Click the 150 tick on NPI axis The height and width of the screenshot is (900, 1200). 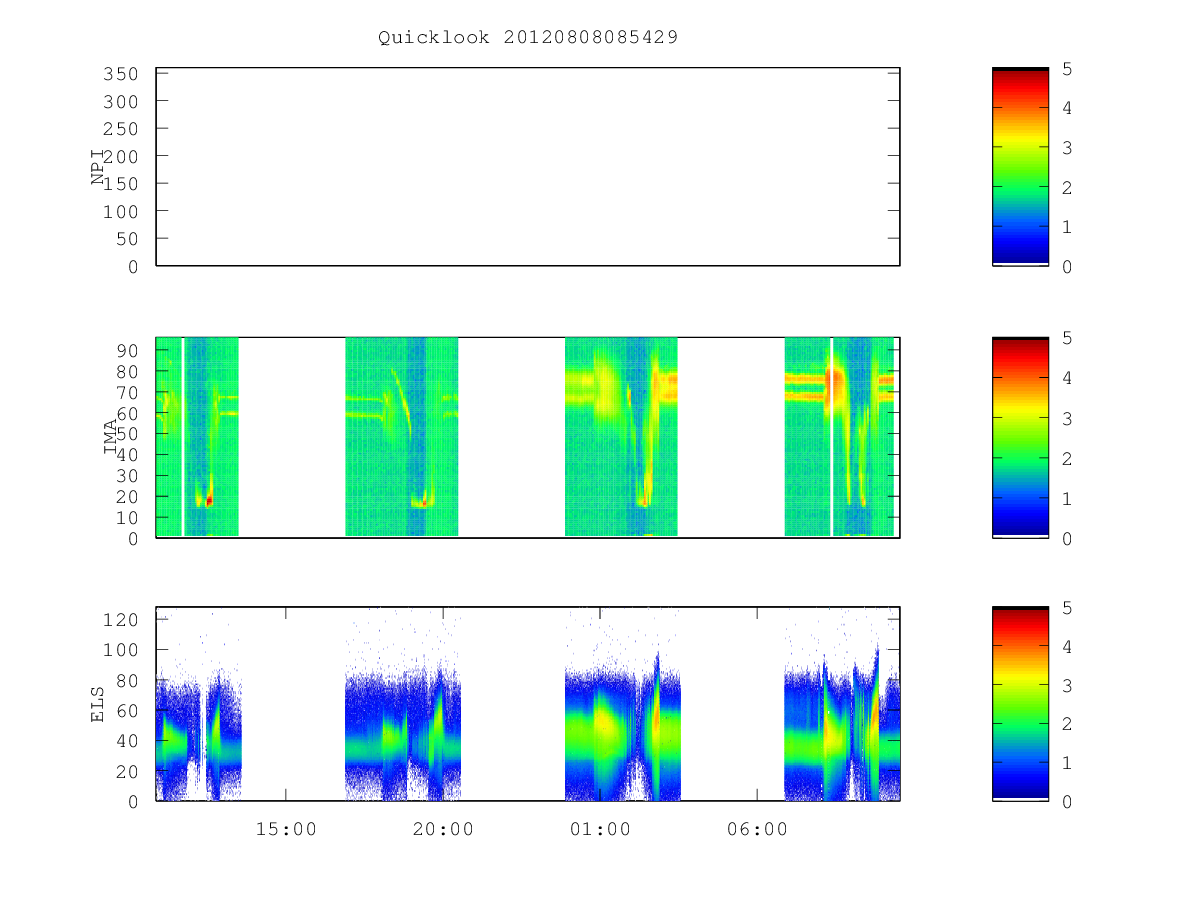coord(120,184)
